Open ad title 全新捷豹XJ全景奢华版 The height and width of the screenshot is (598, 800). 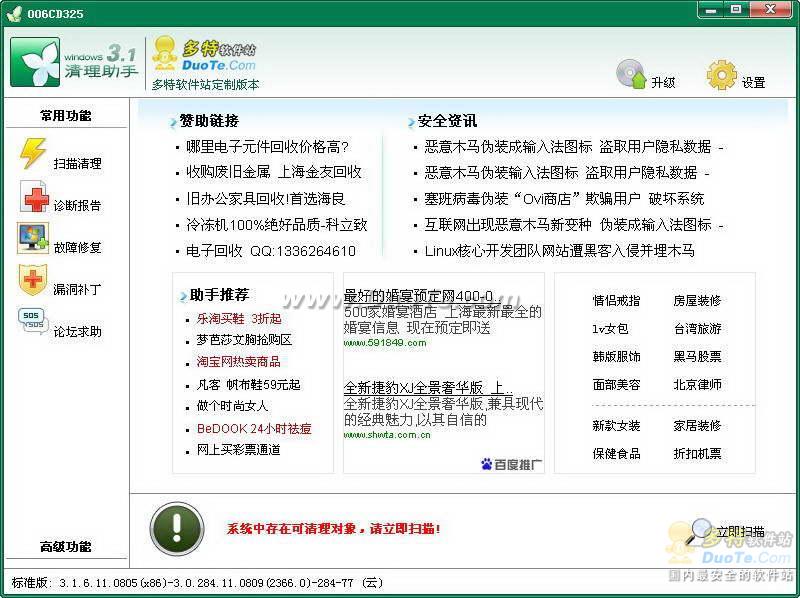428,388
